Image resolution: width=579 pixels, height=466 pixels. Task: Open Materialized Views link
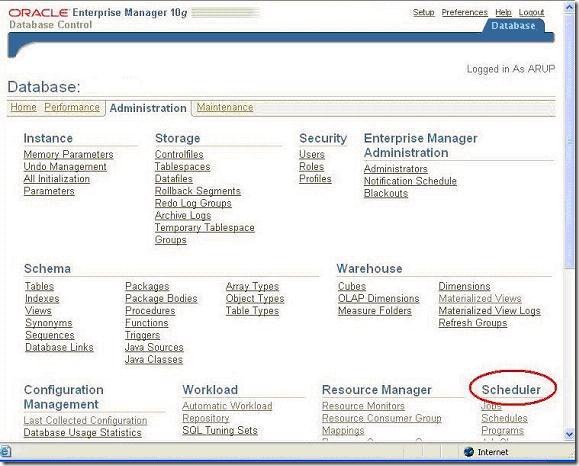pyautogui.click(x=480, y=298)
